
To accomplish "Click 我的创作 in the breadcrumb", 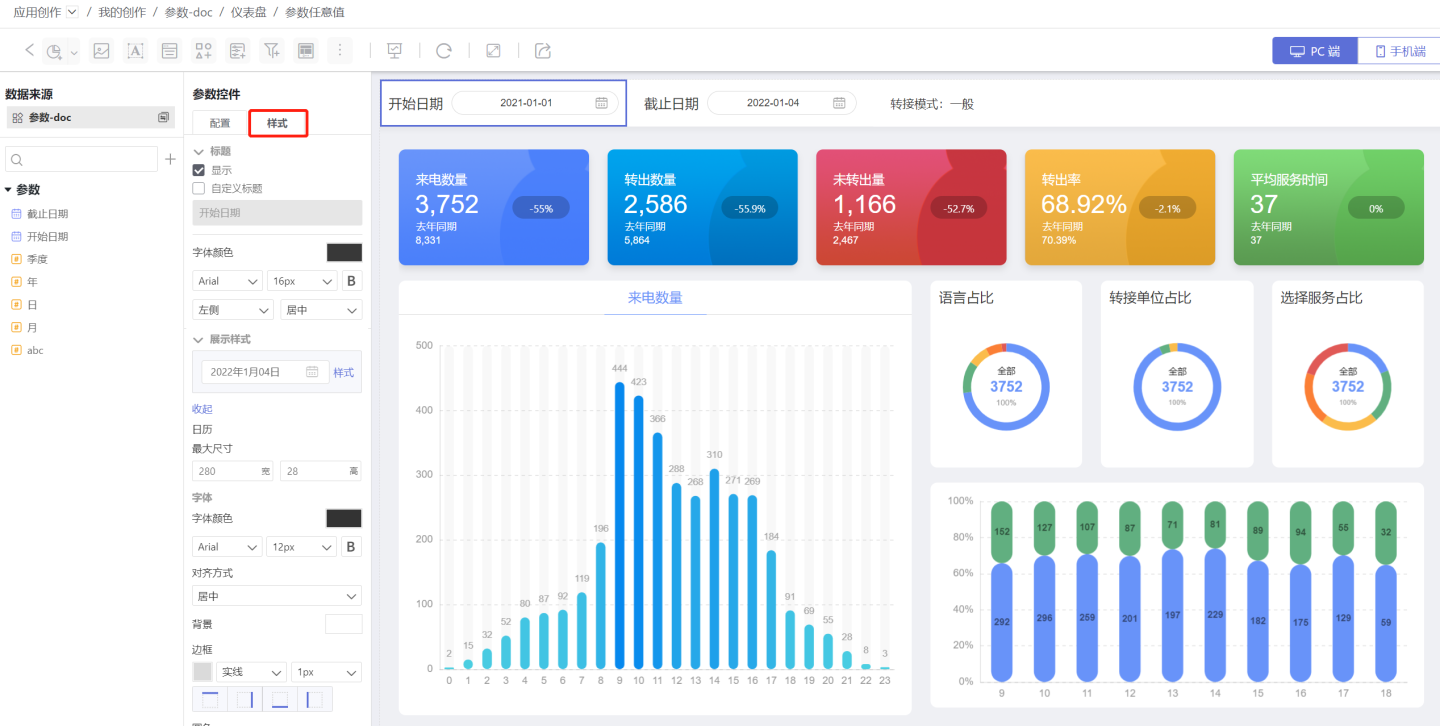I will click(122, 12).
